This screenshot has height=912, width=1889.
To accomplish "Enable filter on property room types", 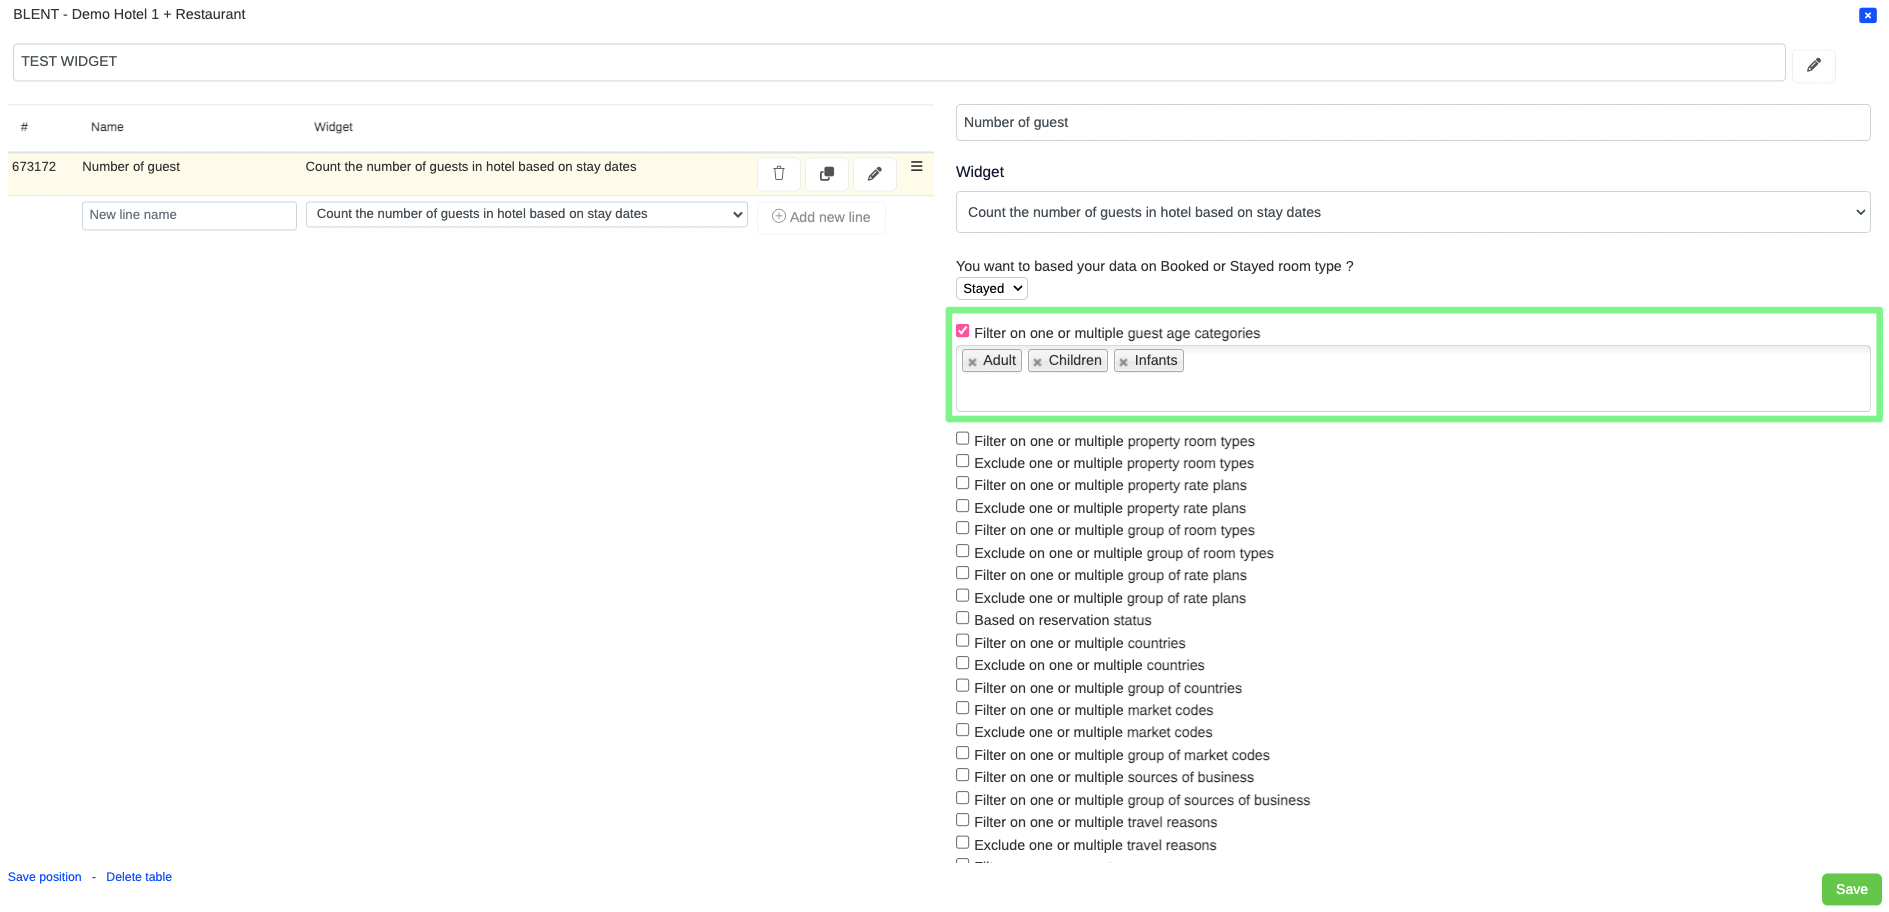I will (963, 439).
